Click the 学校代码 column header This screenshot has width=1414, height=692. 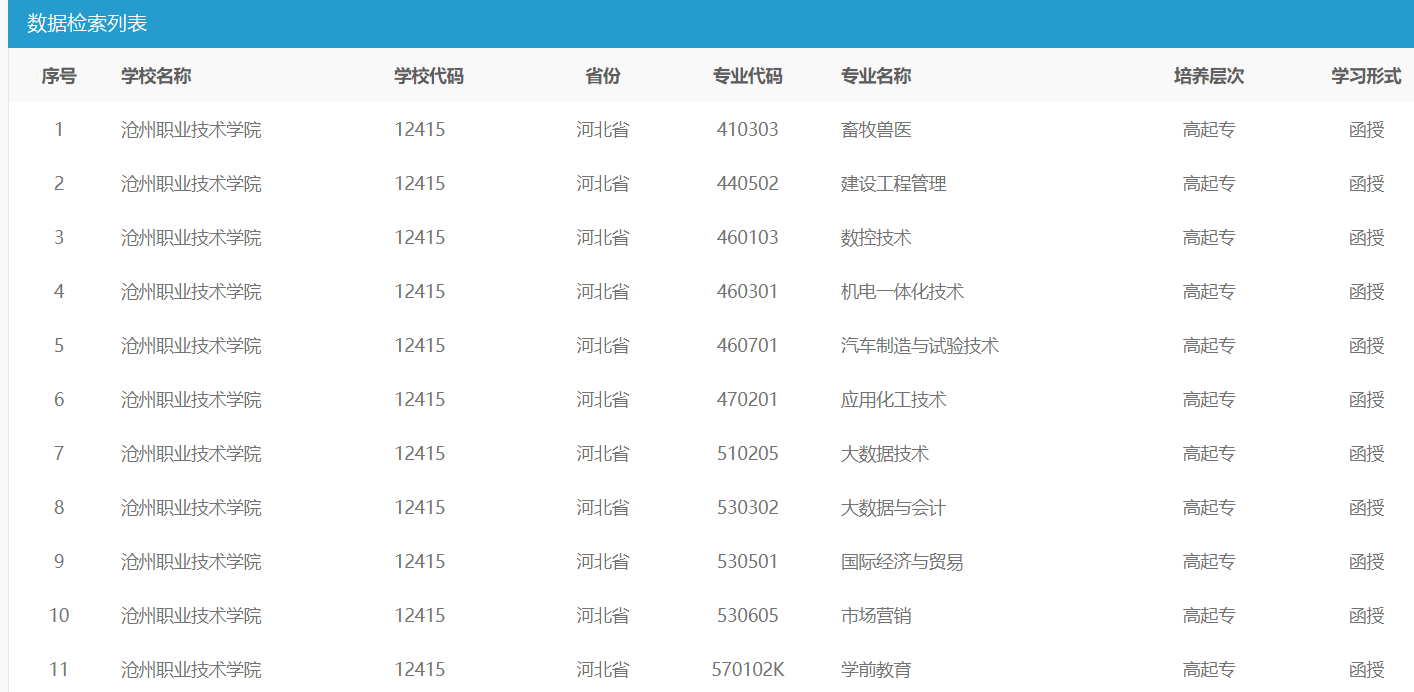point(429,76)
